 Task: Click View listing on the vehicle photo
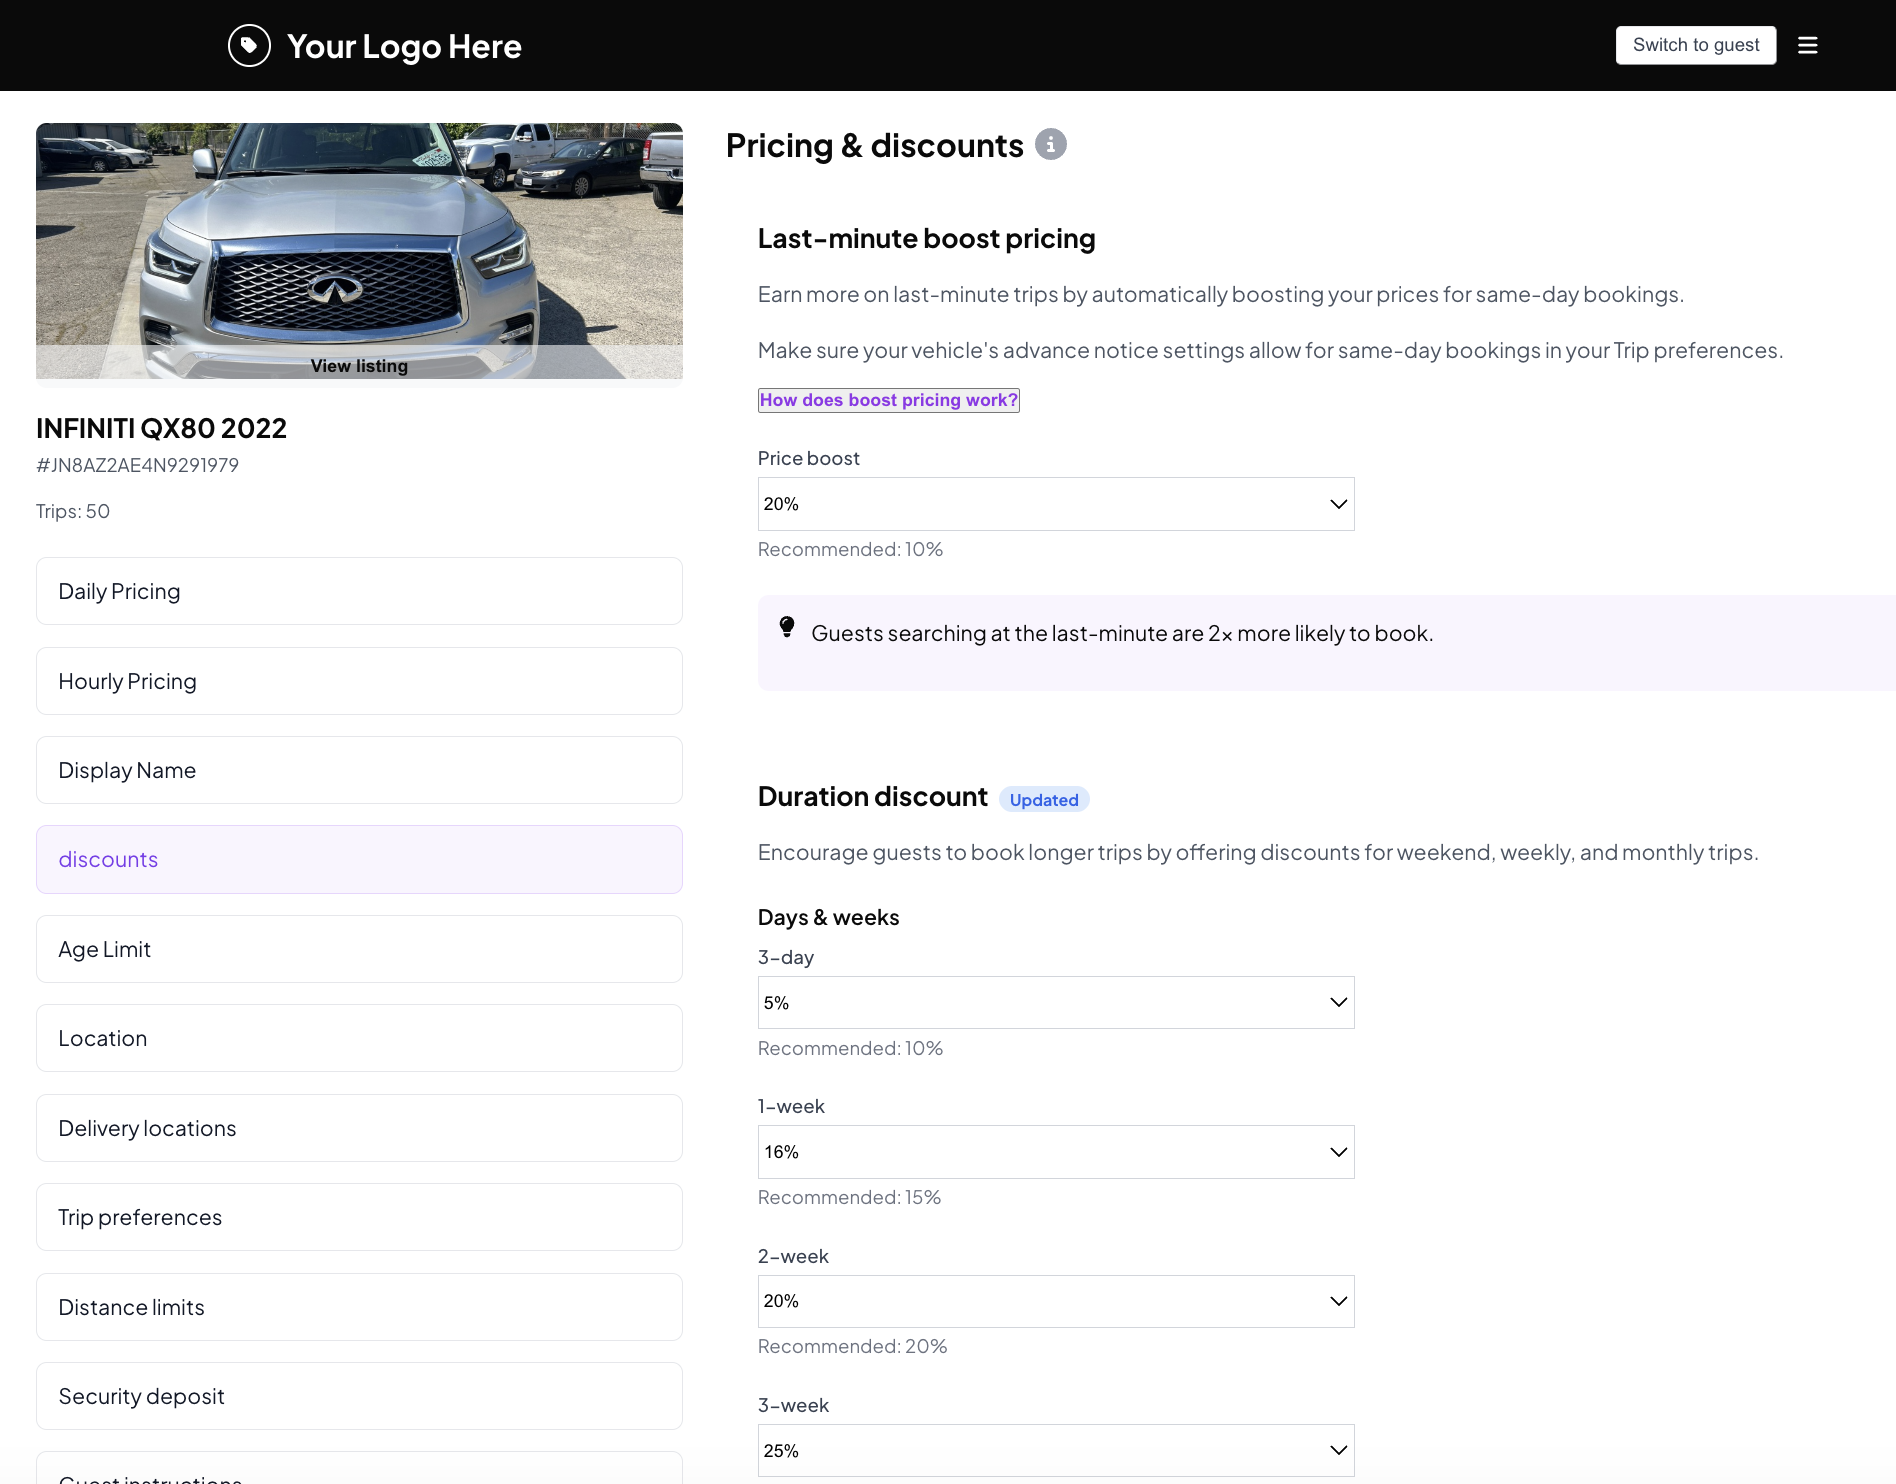[x=359, y=365]
